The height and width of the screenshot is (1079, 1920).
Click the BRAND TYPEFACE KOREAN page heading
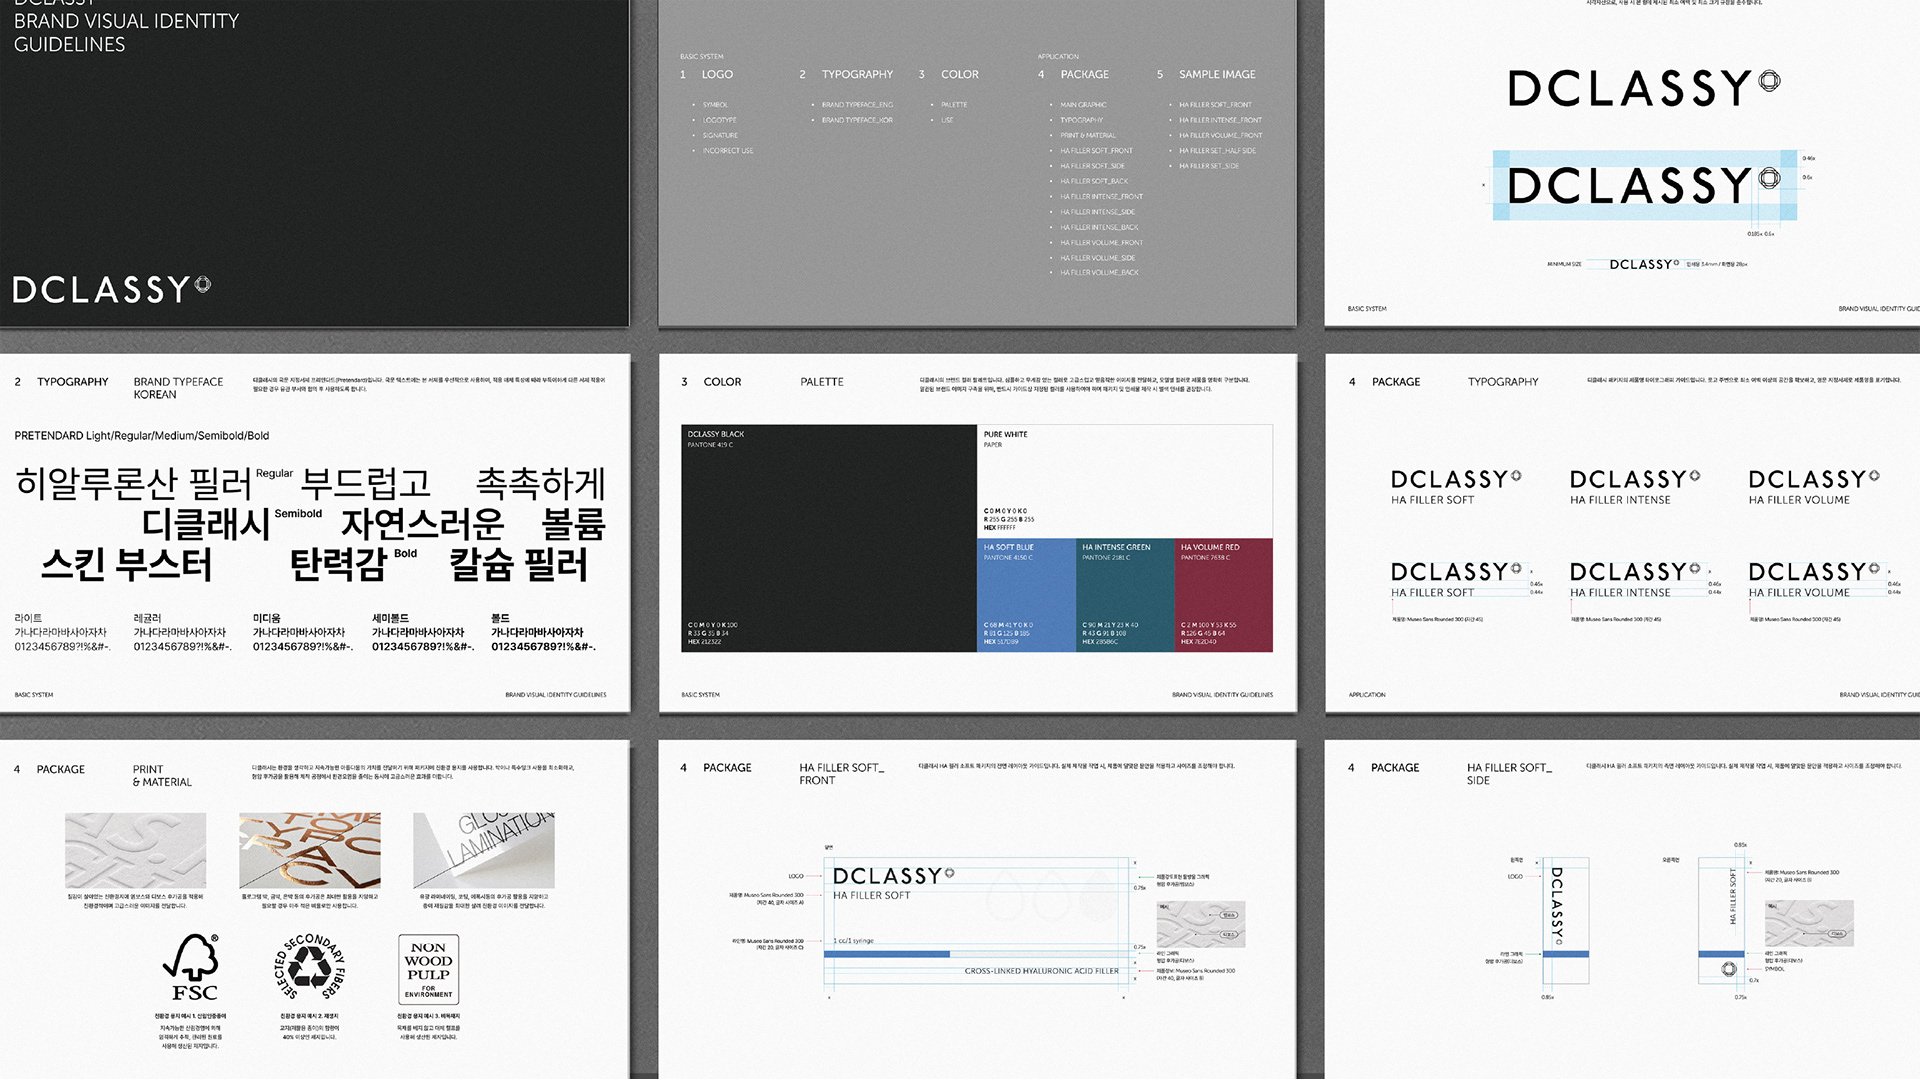click(x=178, y=388)
